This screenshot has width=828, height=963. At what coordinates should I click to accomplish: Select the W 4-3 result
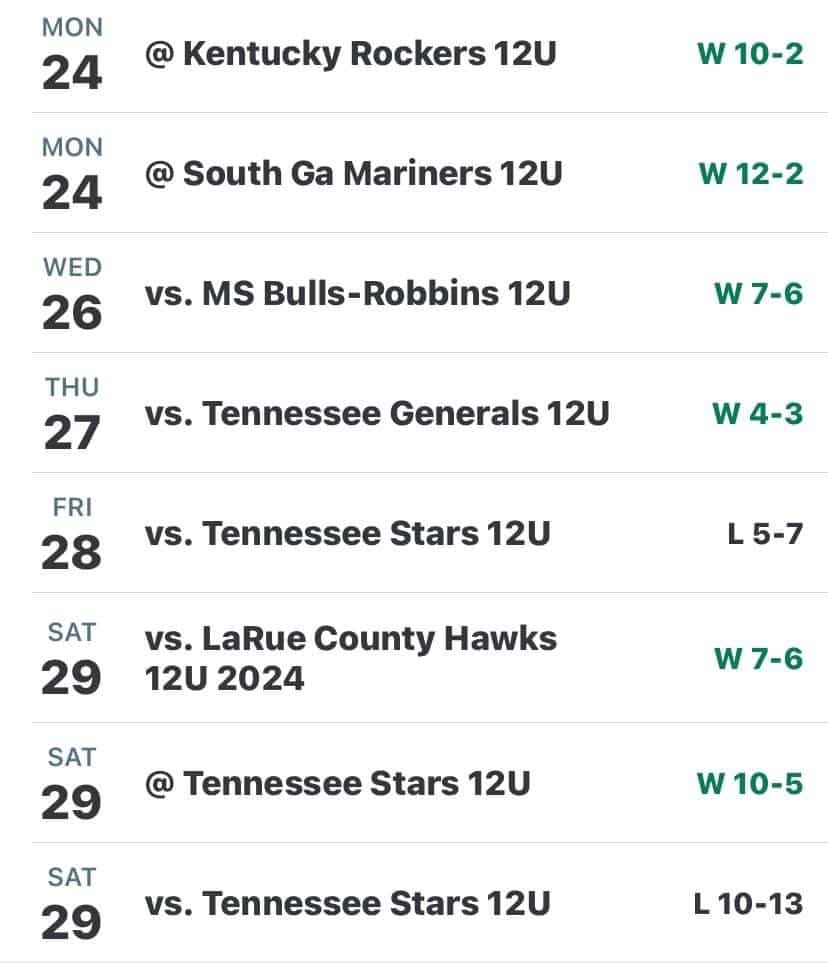(x=757, y=414)
